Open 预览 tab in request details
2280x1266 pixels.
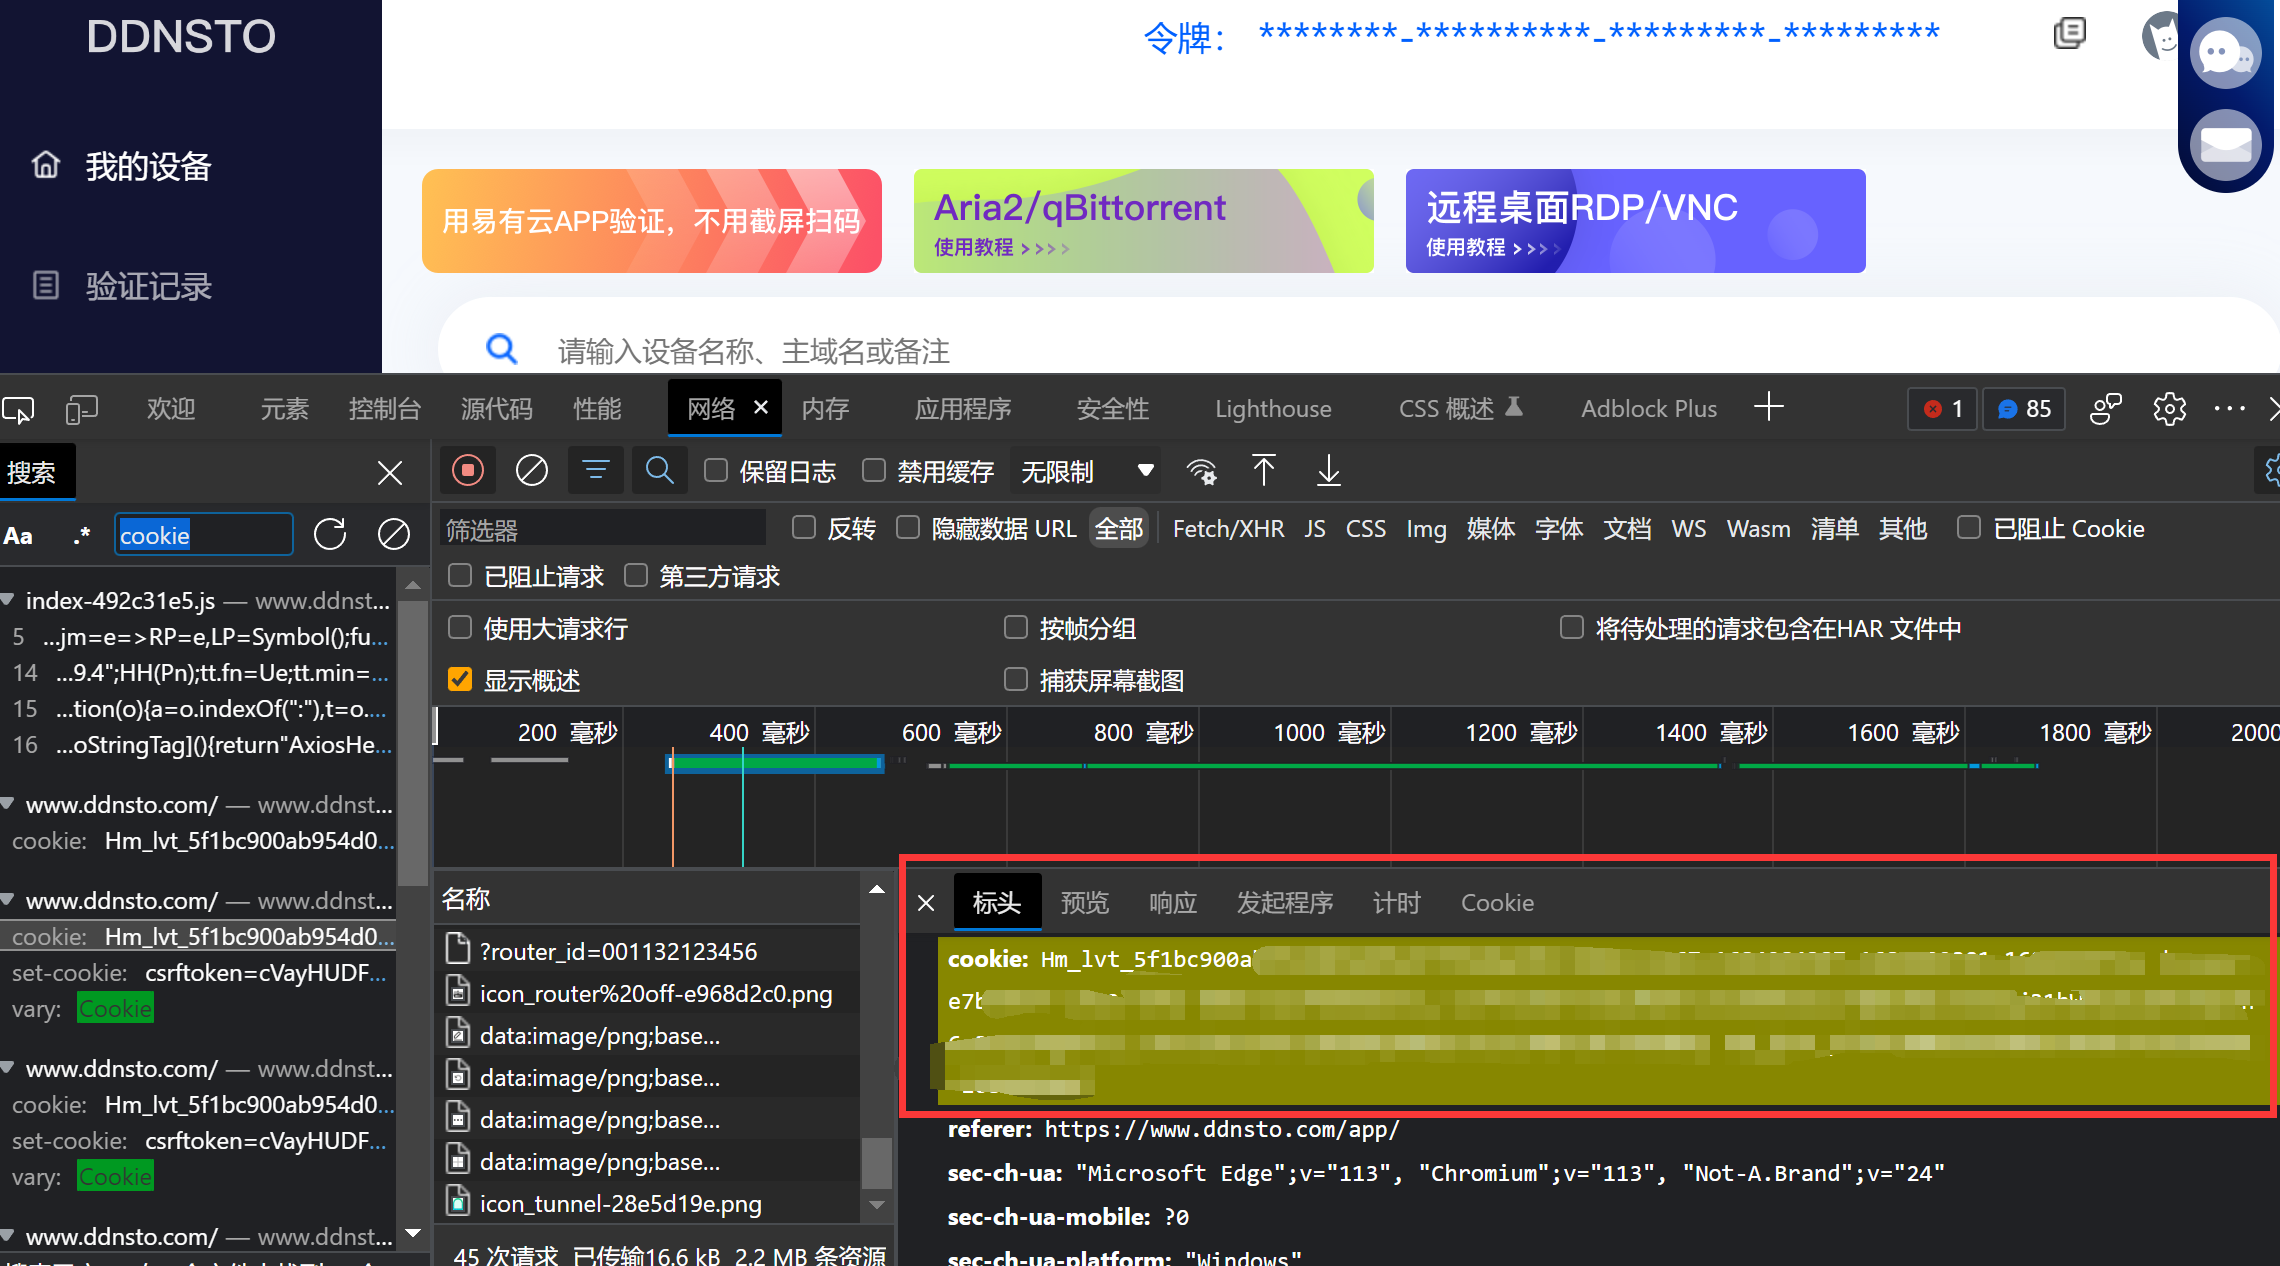[1085, 903]
